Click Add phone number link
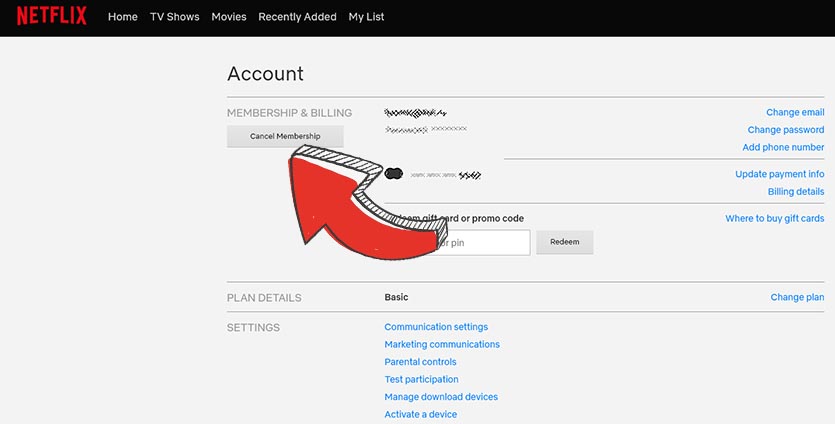Screen dimensions: 835x424 tap(783, 147)
